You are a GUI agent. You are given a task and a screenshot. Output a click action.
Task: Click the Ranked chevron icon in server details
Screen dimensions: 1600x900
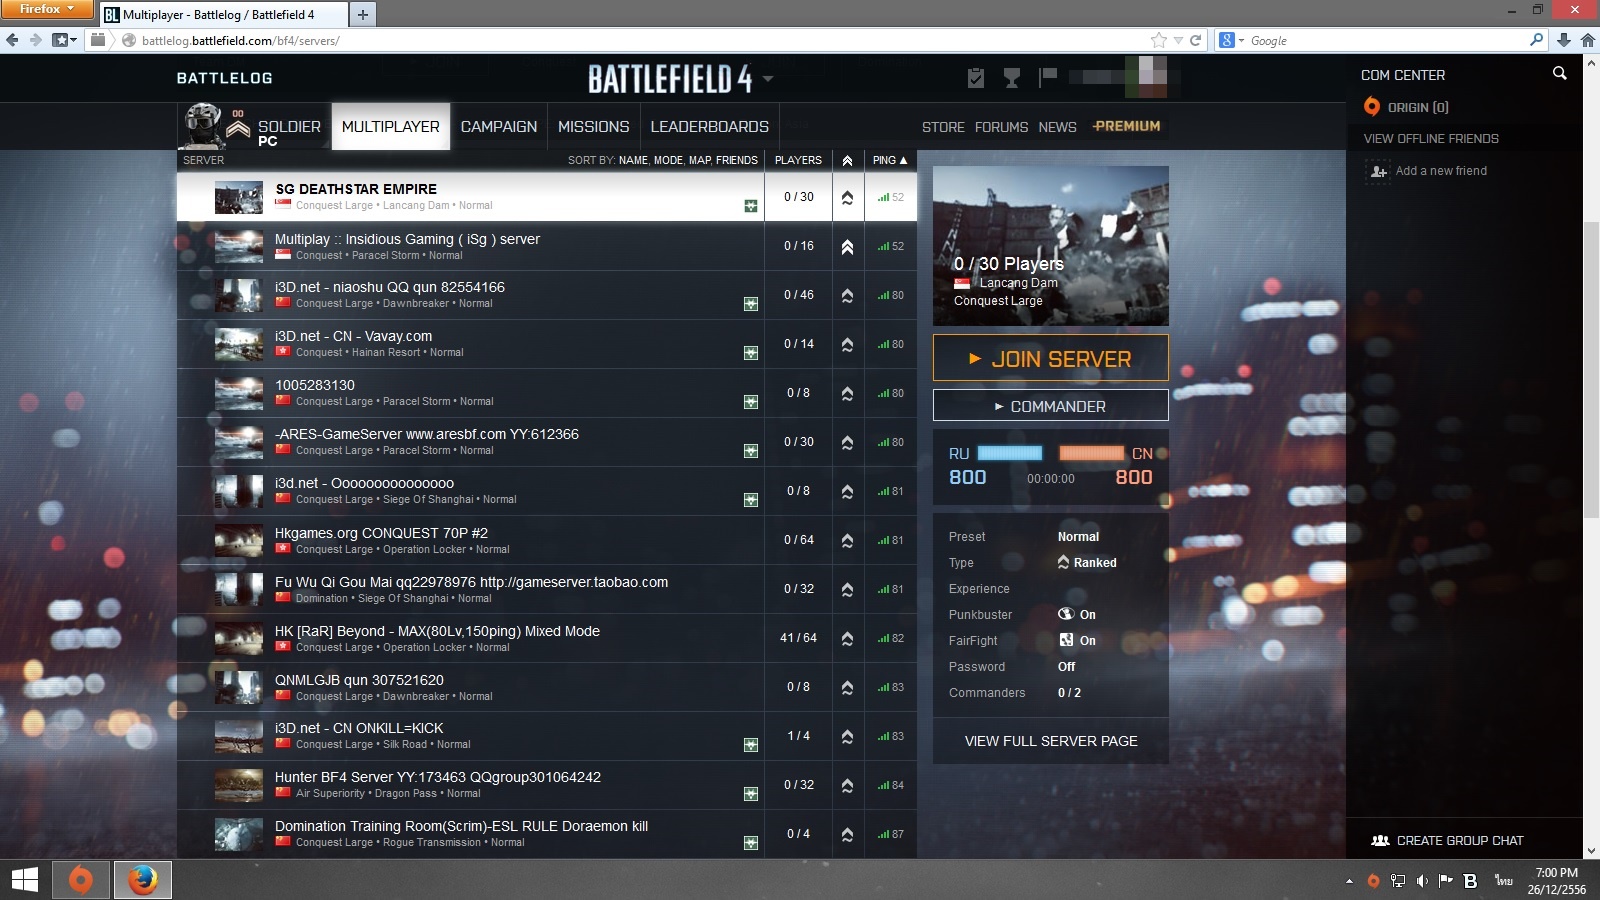coord(1063,562)
